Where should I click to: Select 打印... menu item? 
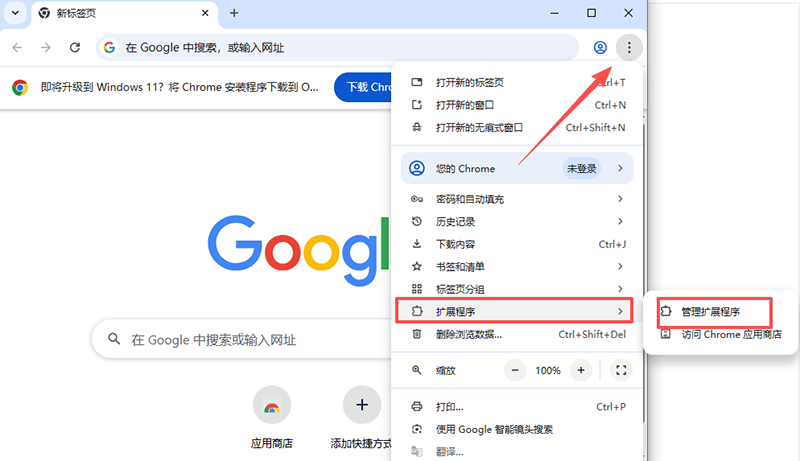pos(517,406)
